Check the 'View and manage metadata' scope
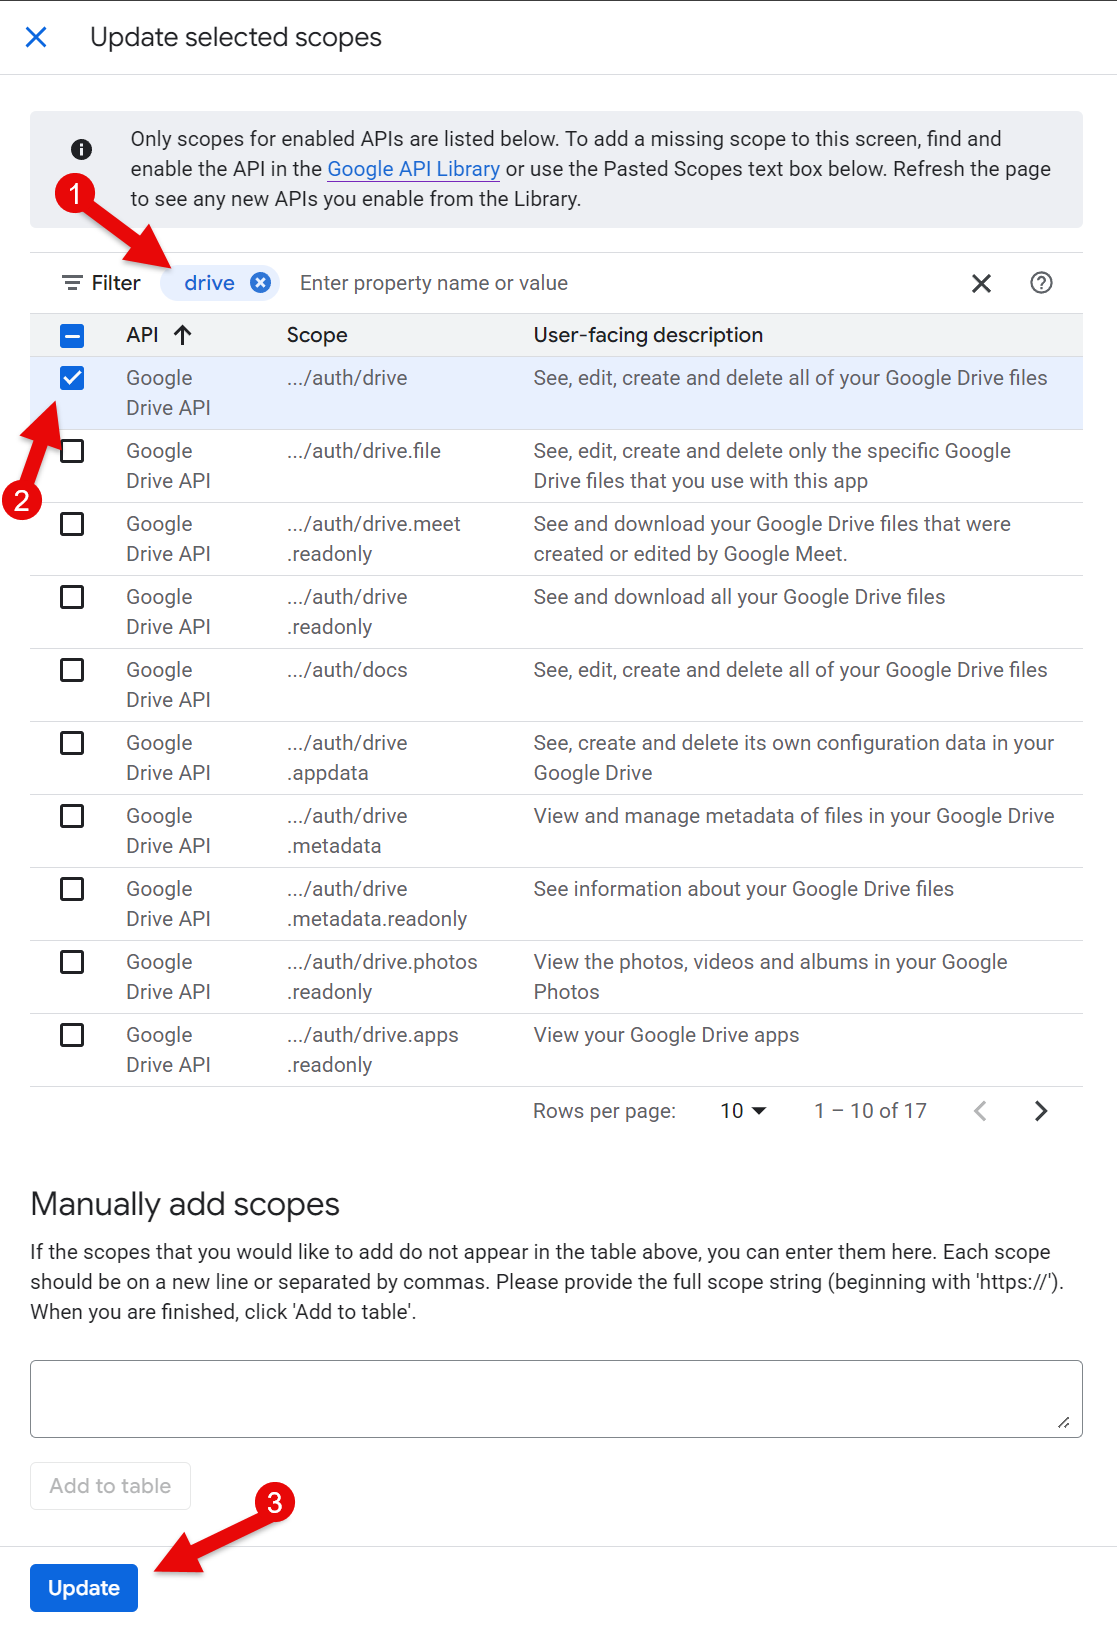The height and width of the screenshot is (1630, 1117). coord(72,816)
